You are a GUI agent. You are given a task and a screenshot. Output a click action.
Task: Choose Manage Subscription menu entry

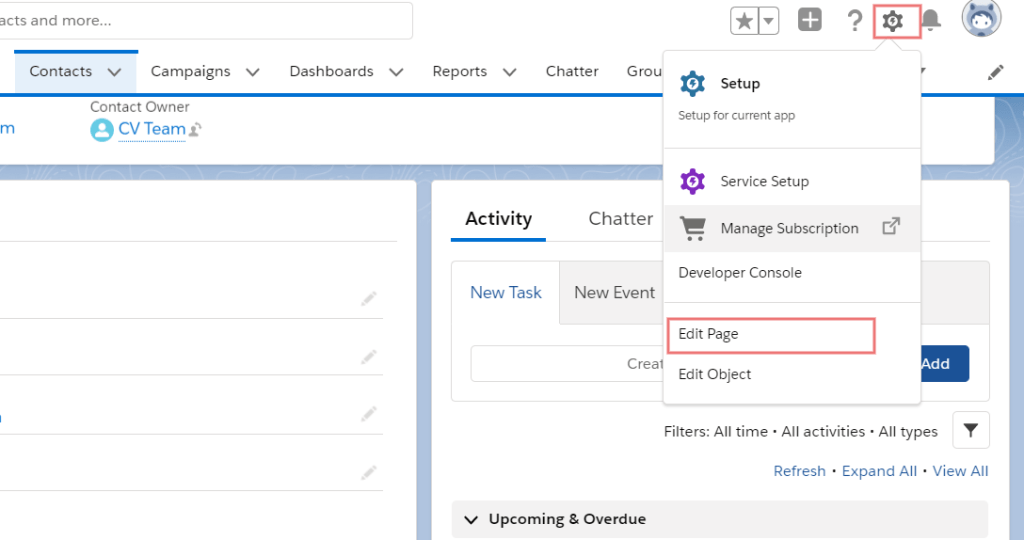pyautogui.click(x=792, y=229)
